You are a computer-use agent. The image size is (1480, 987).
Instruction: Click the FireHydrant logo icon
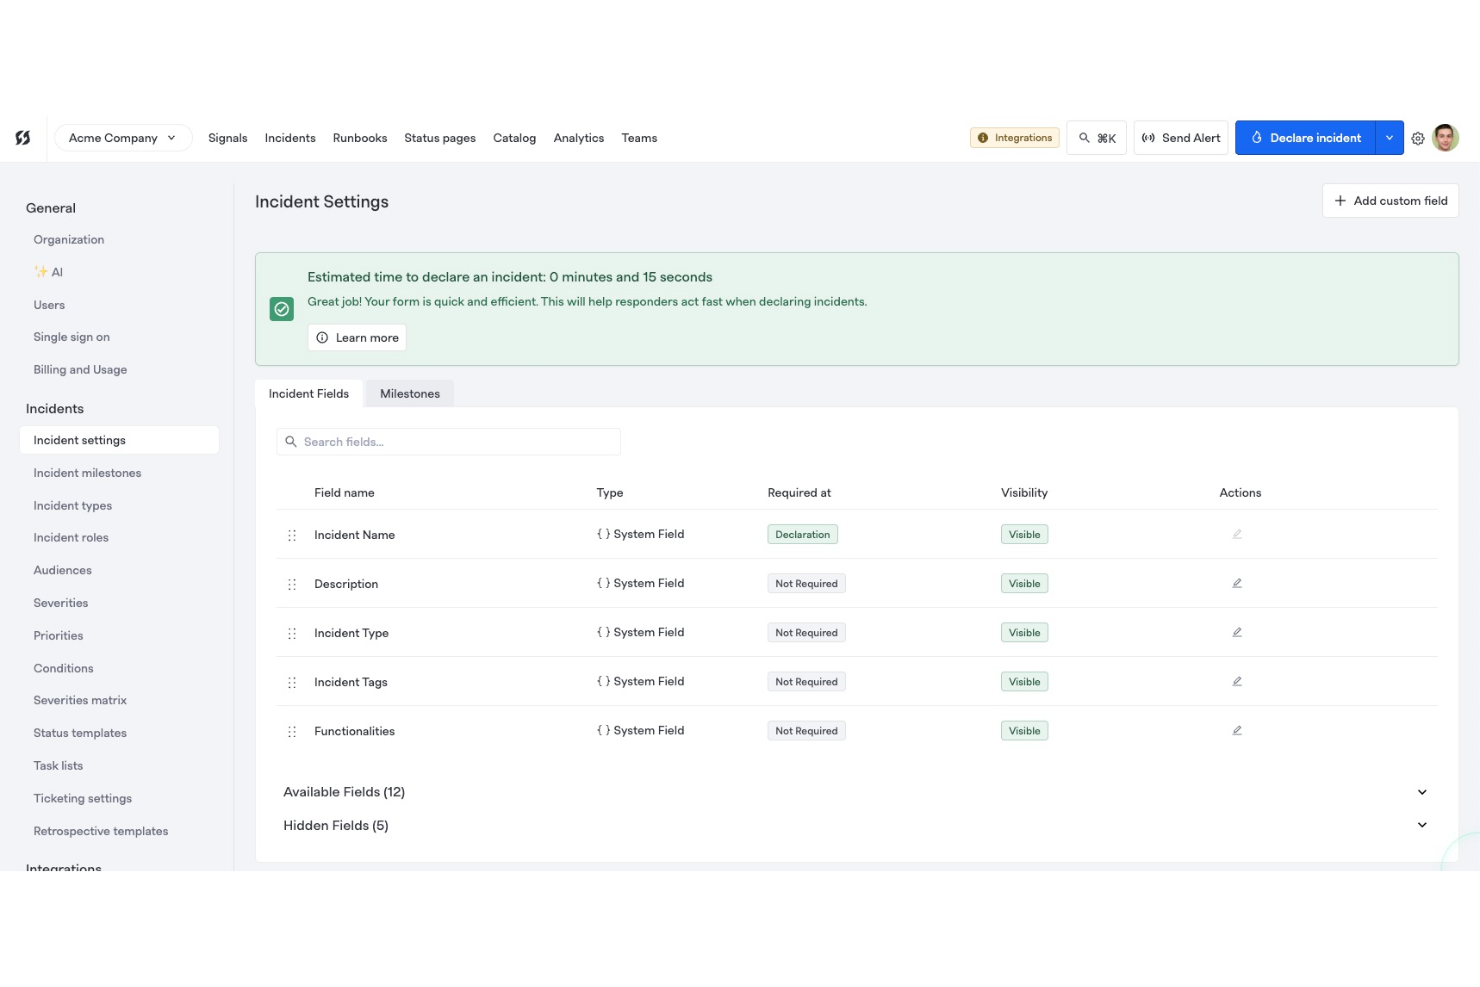(23, 138)
